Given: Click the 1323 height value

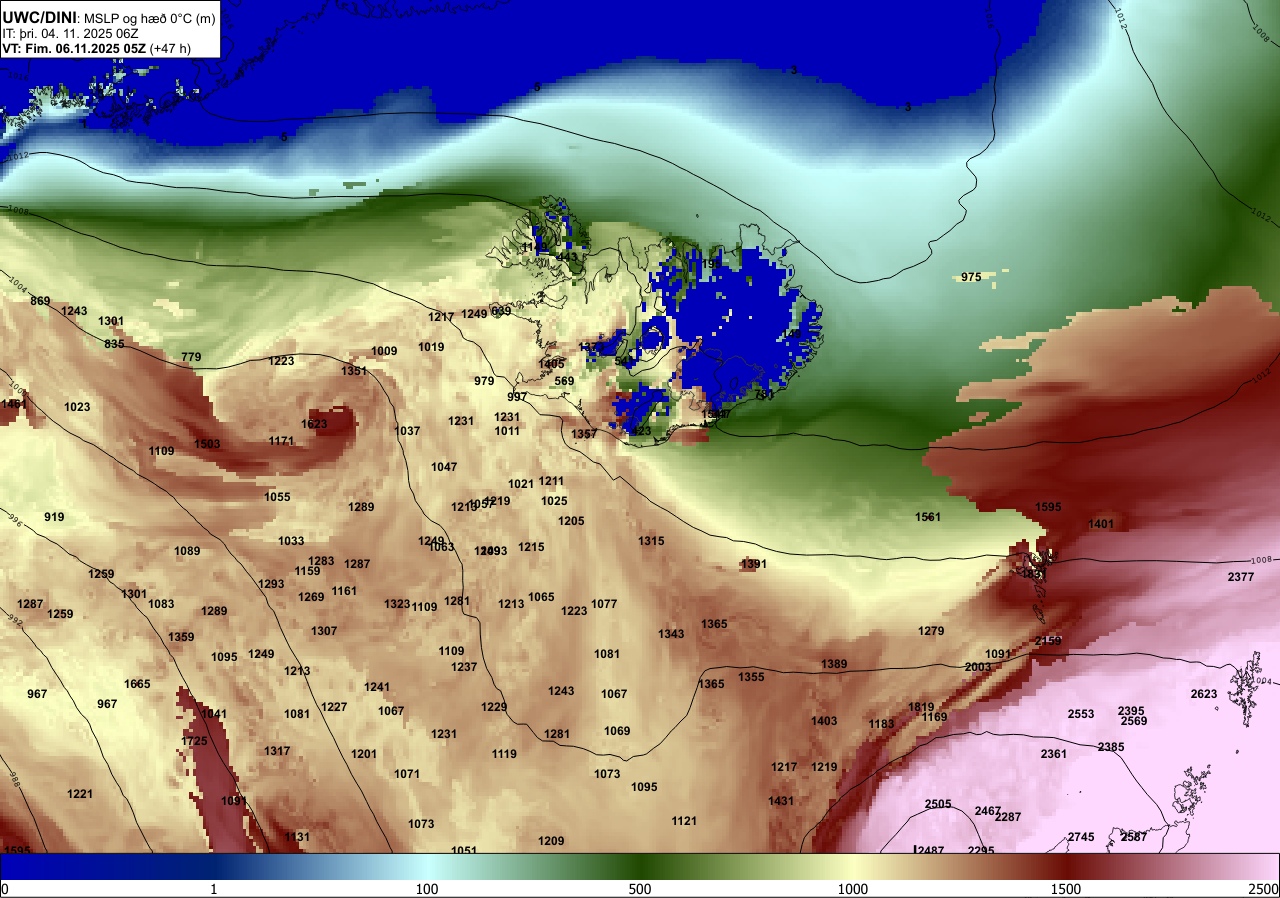Looking at the screenshot, I should click(397, 604).
